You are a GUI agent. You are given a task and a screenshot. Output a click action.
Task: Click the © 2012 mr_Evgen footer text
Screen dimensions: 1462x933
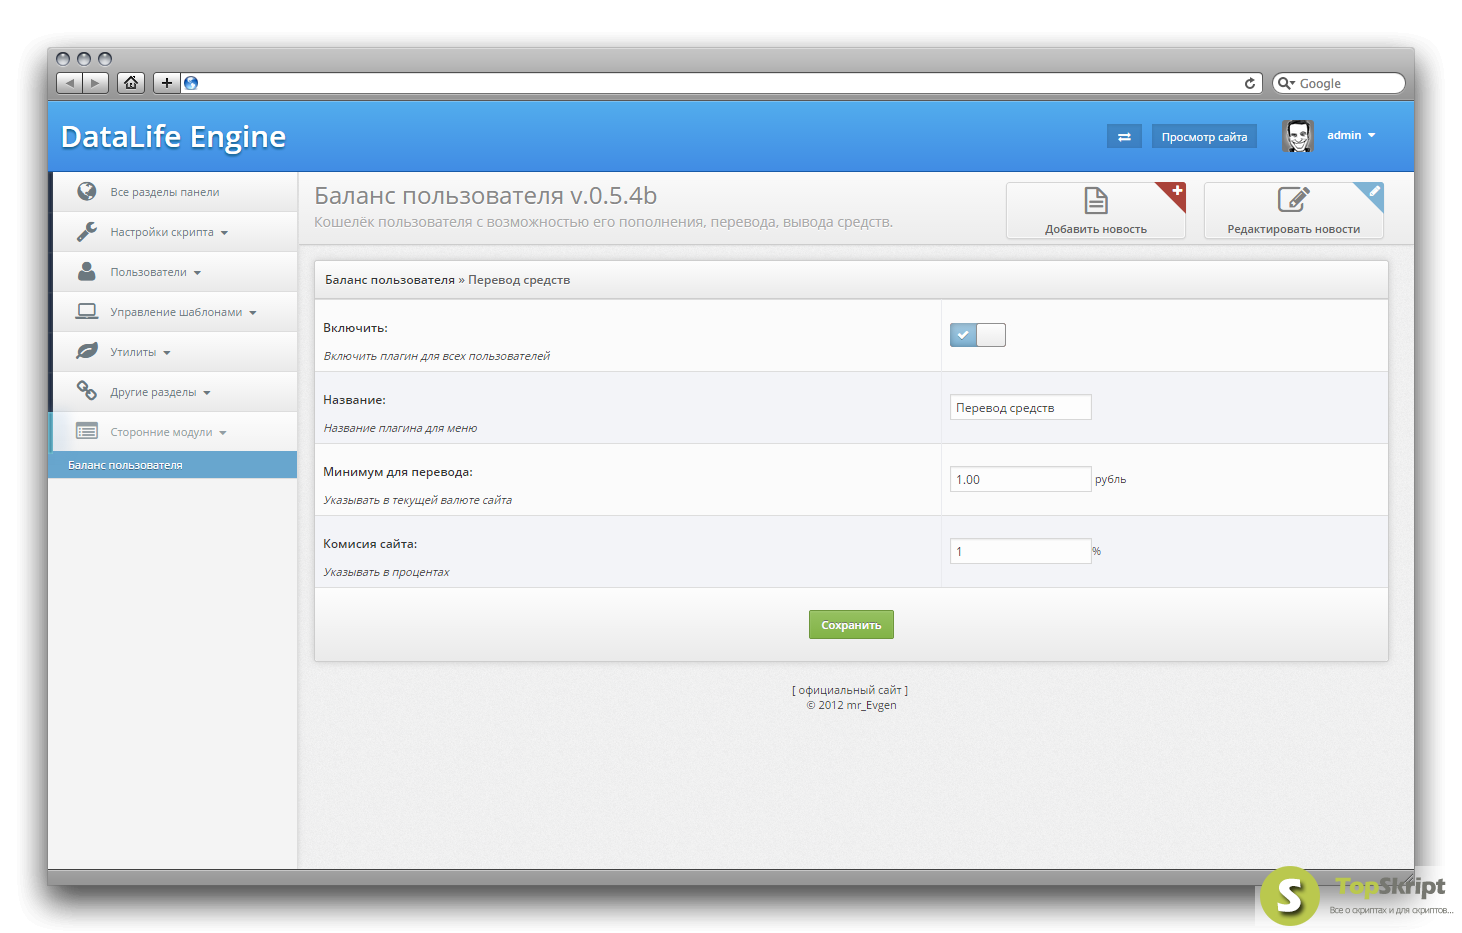click(851, 705)
